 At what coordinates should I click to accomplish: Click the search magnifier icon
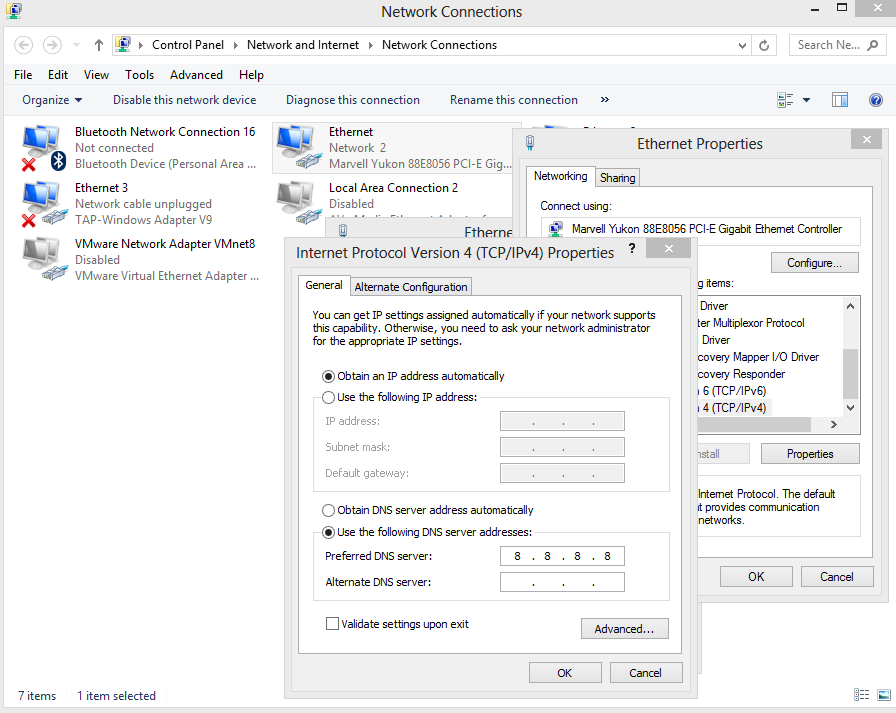pos(872,45)
